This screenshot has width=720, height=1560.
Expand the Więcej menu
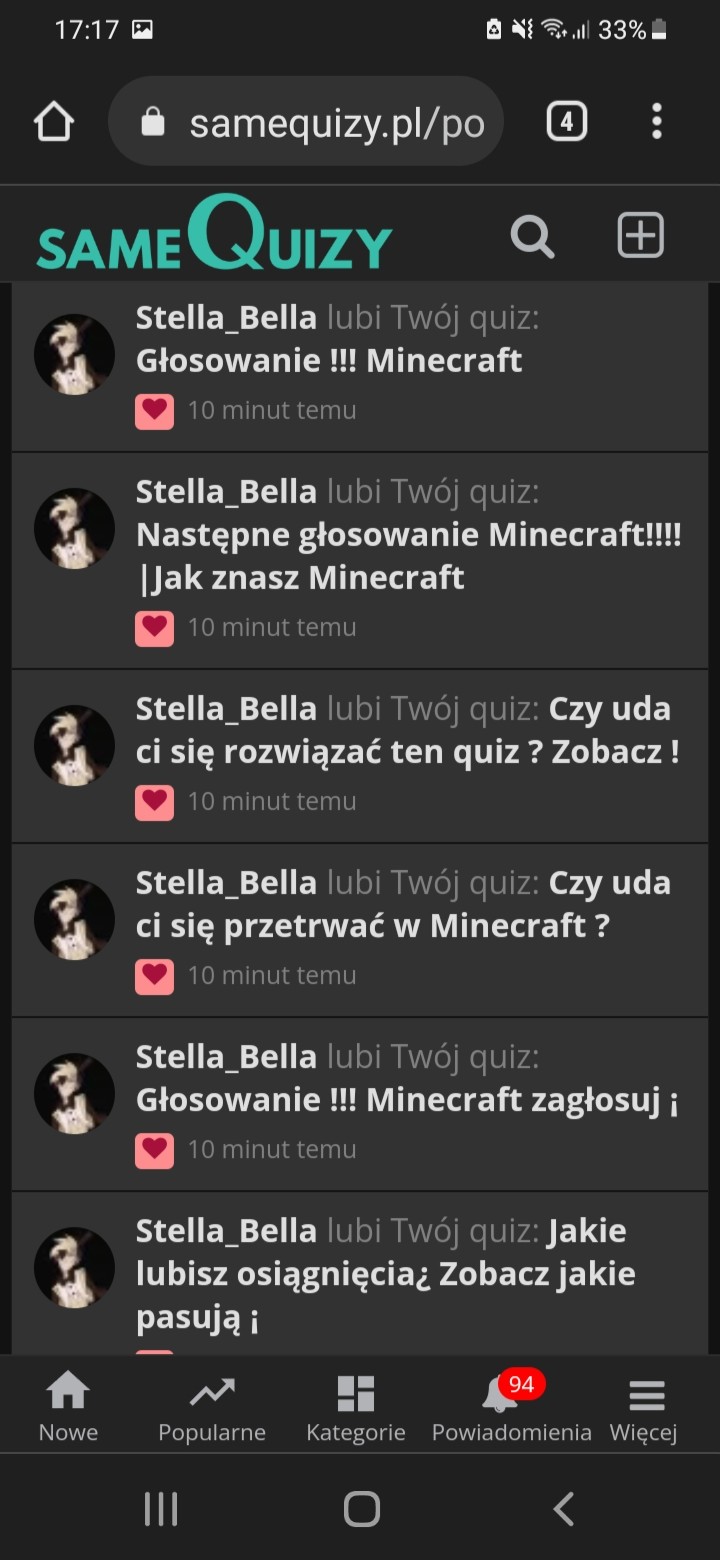point(645,1407)
